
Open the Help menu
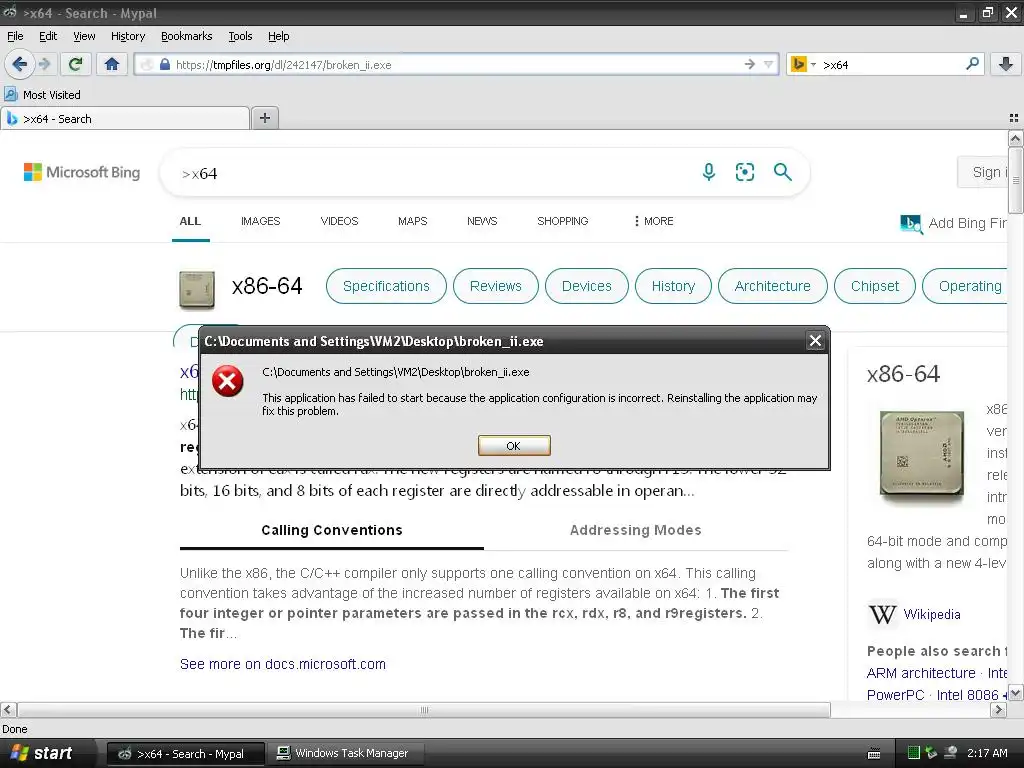(x=278, y=36)
